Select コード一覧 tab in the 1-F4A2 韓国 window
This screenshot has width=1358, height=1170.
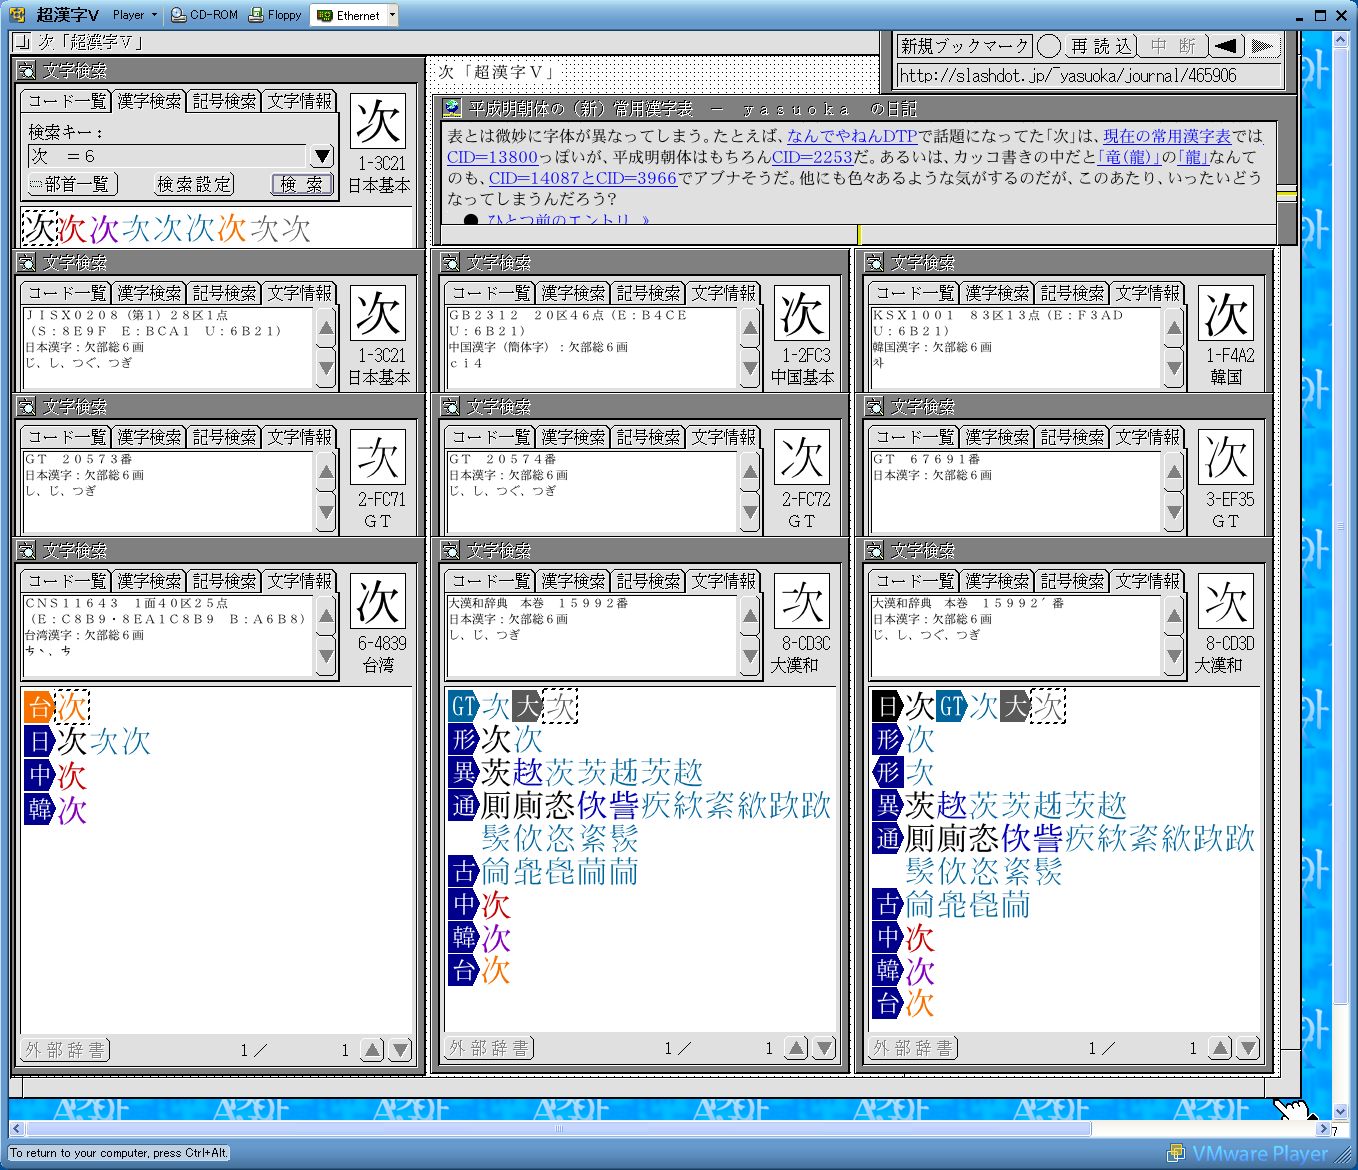[x=914, y=293]
